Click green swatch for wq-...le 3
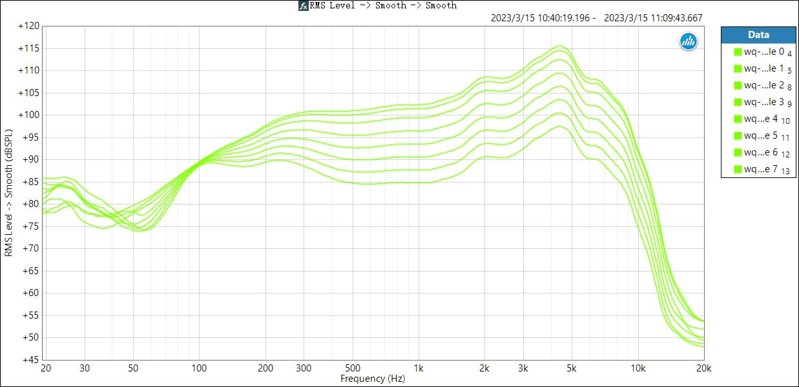The height and width of the screenshot is (387, 799). click(737, 102)
